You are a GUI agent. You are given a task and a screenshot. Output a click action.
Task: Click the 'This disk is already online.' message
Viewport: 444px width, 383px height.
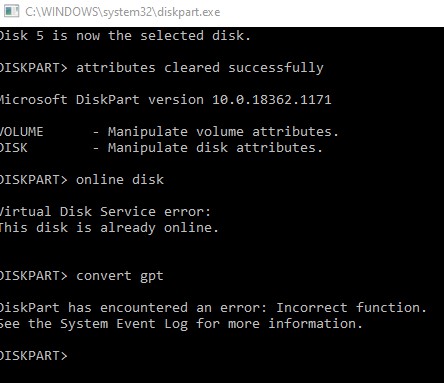pyautogui.click(x=109, y=228)
